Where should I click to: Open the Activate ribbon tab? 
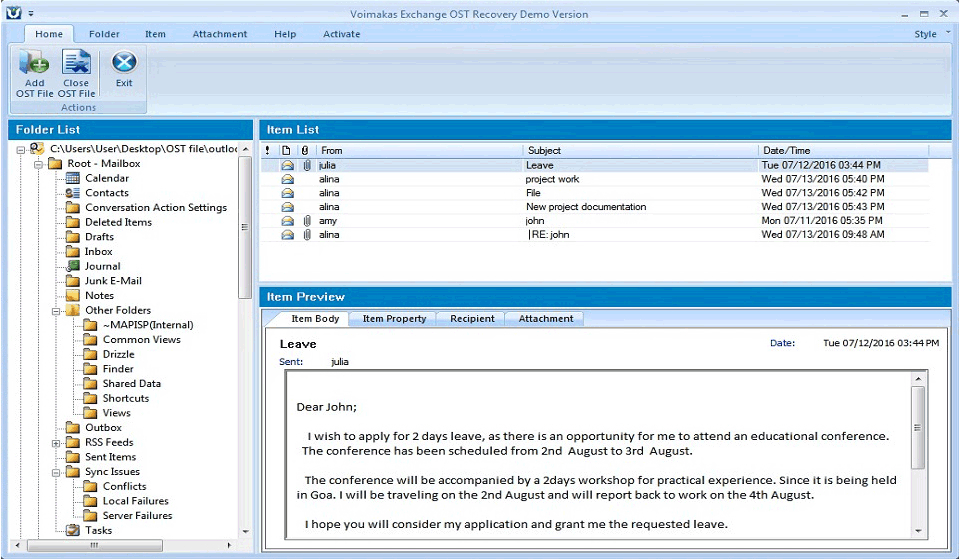click(342, 34)
